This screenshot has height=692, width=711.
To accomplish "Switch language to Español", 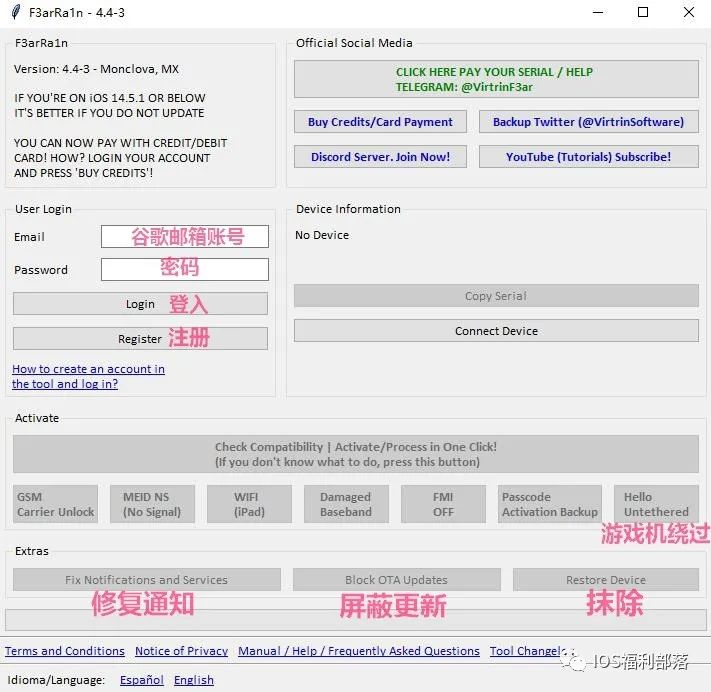I will [141, 680].
